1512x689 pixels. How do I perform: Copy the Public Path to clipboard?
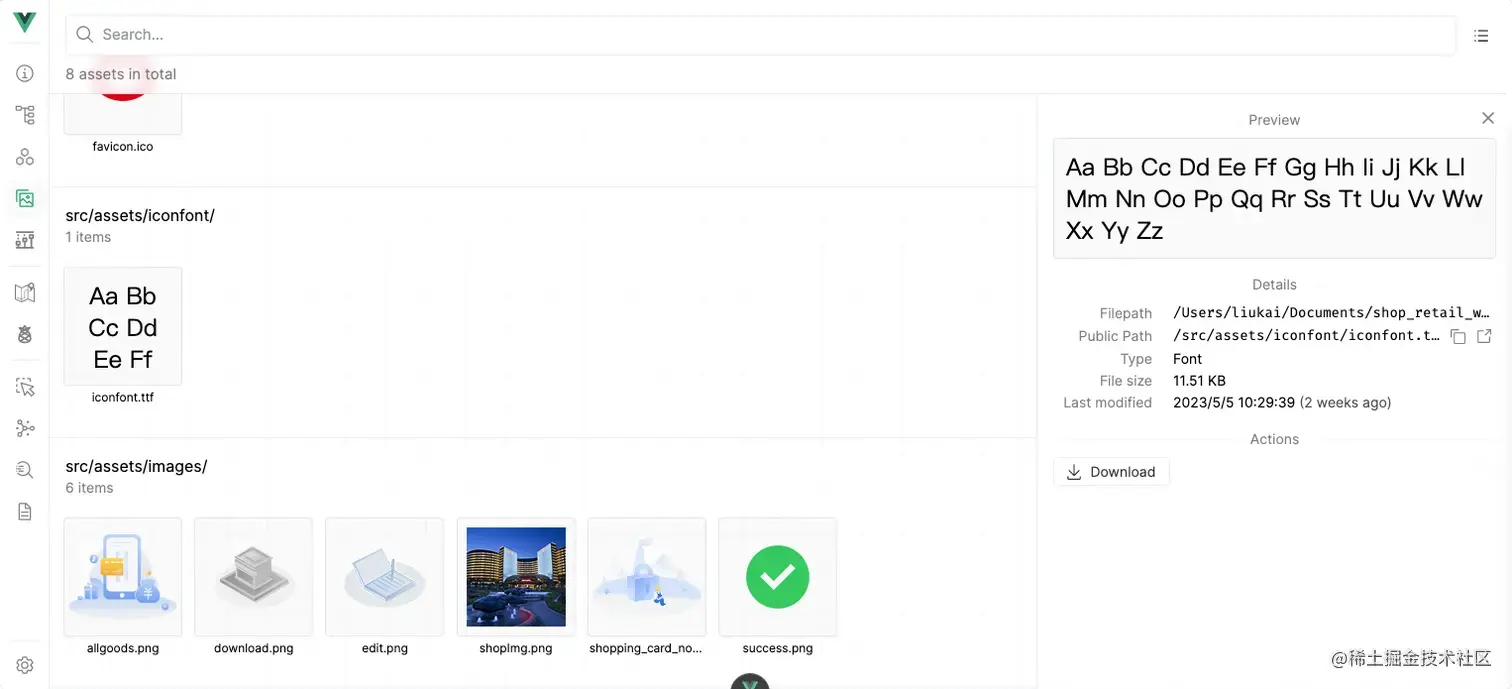(1459, 337)
